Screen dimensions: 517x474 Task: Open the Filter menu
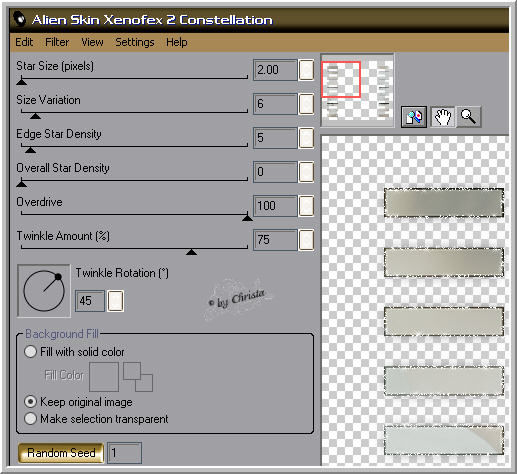click(57, 42)
